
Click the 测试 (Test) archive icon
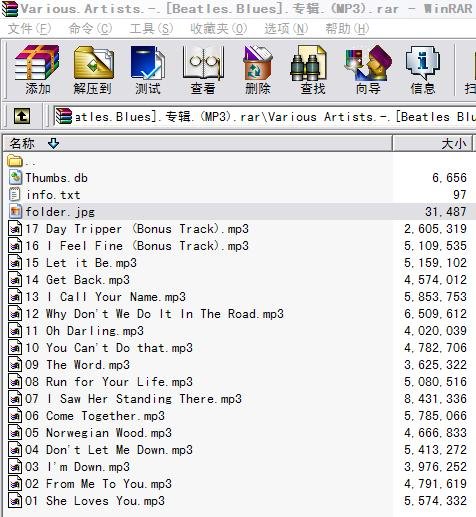click(x=148, y=70)
